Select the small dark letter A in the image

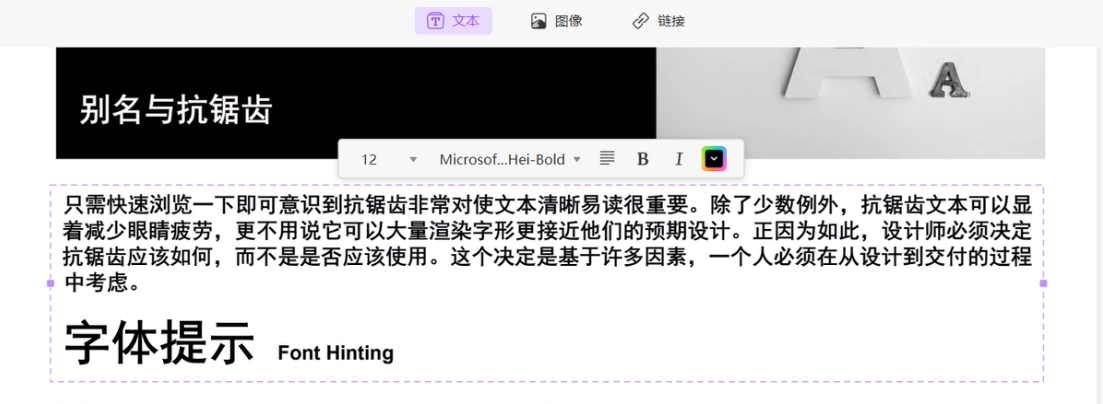950,80
